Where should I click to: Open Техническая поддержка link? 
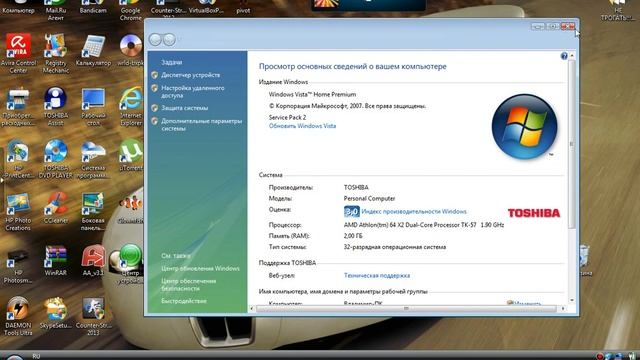(x=377, y=276)
